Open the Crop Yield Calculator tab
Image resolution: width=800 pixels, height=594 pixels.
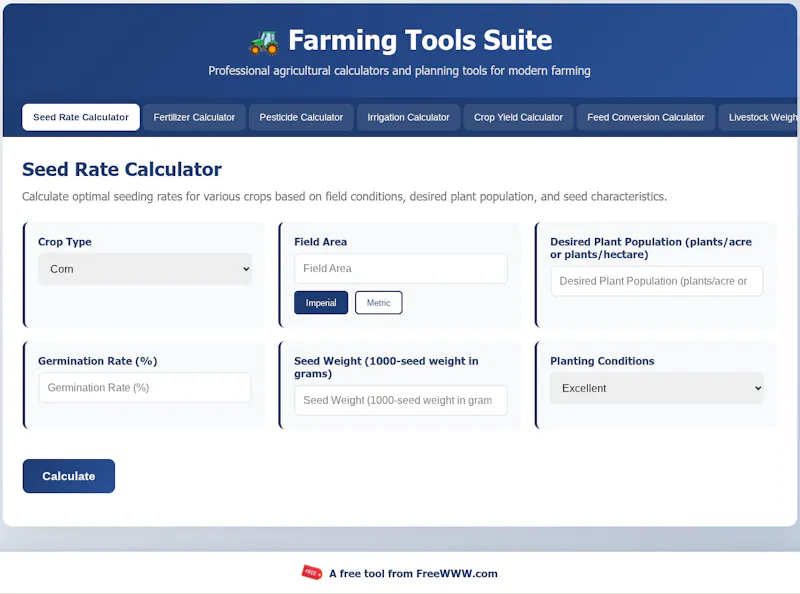click(x=518, y=117)
